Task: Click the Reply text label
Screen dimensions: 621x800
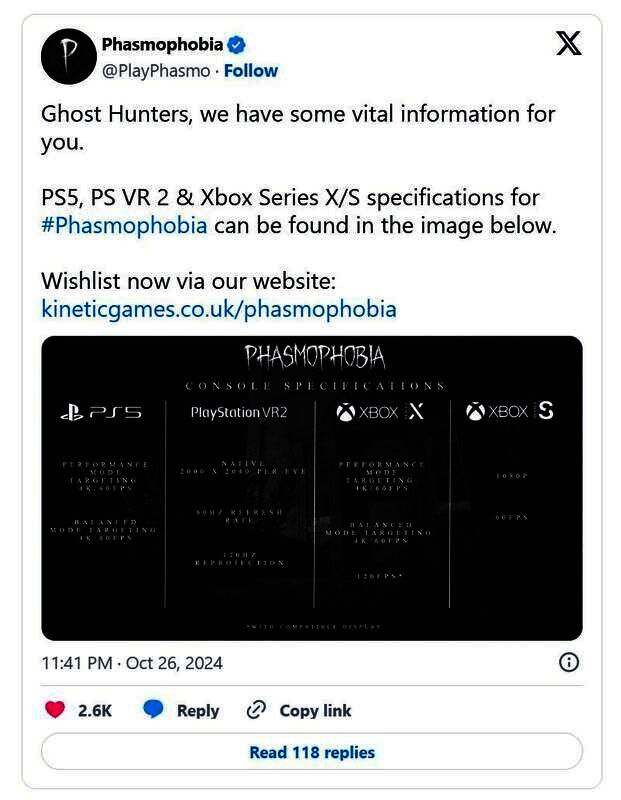Action: [x=198, y=710]
